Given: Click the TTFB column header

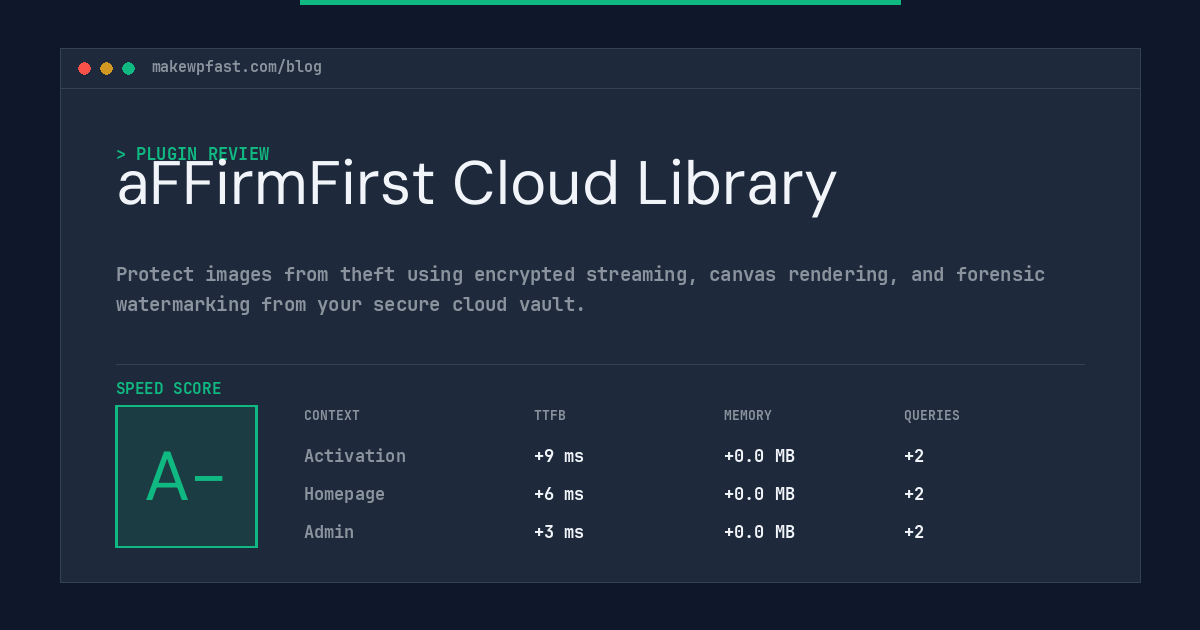Looking at the screenshot, I should click(550, 416).
